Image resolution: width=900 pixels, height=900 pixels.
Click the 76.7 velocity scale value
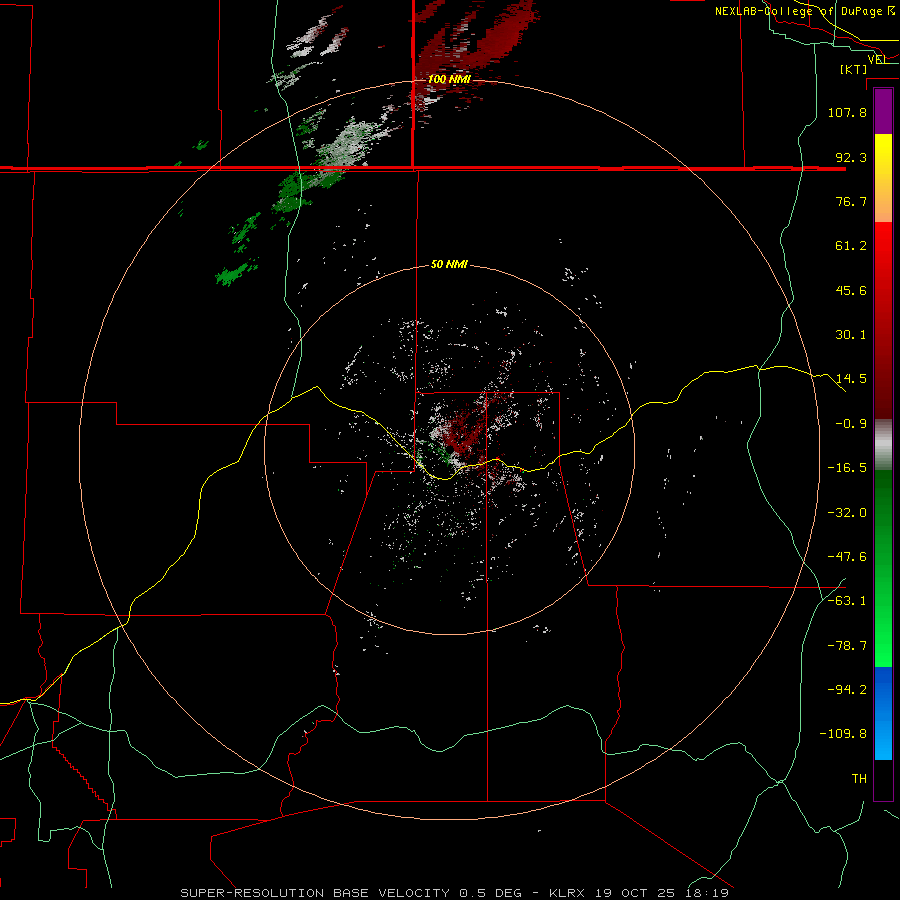[851, 201]
